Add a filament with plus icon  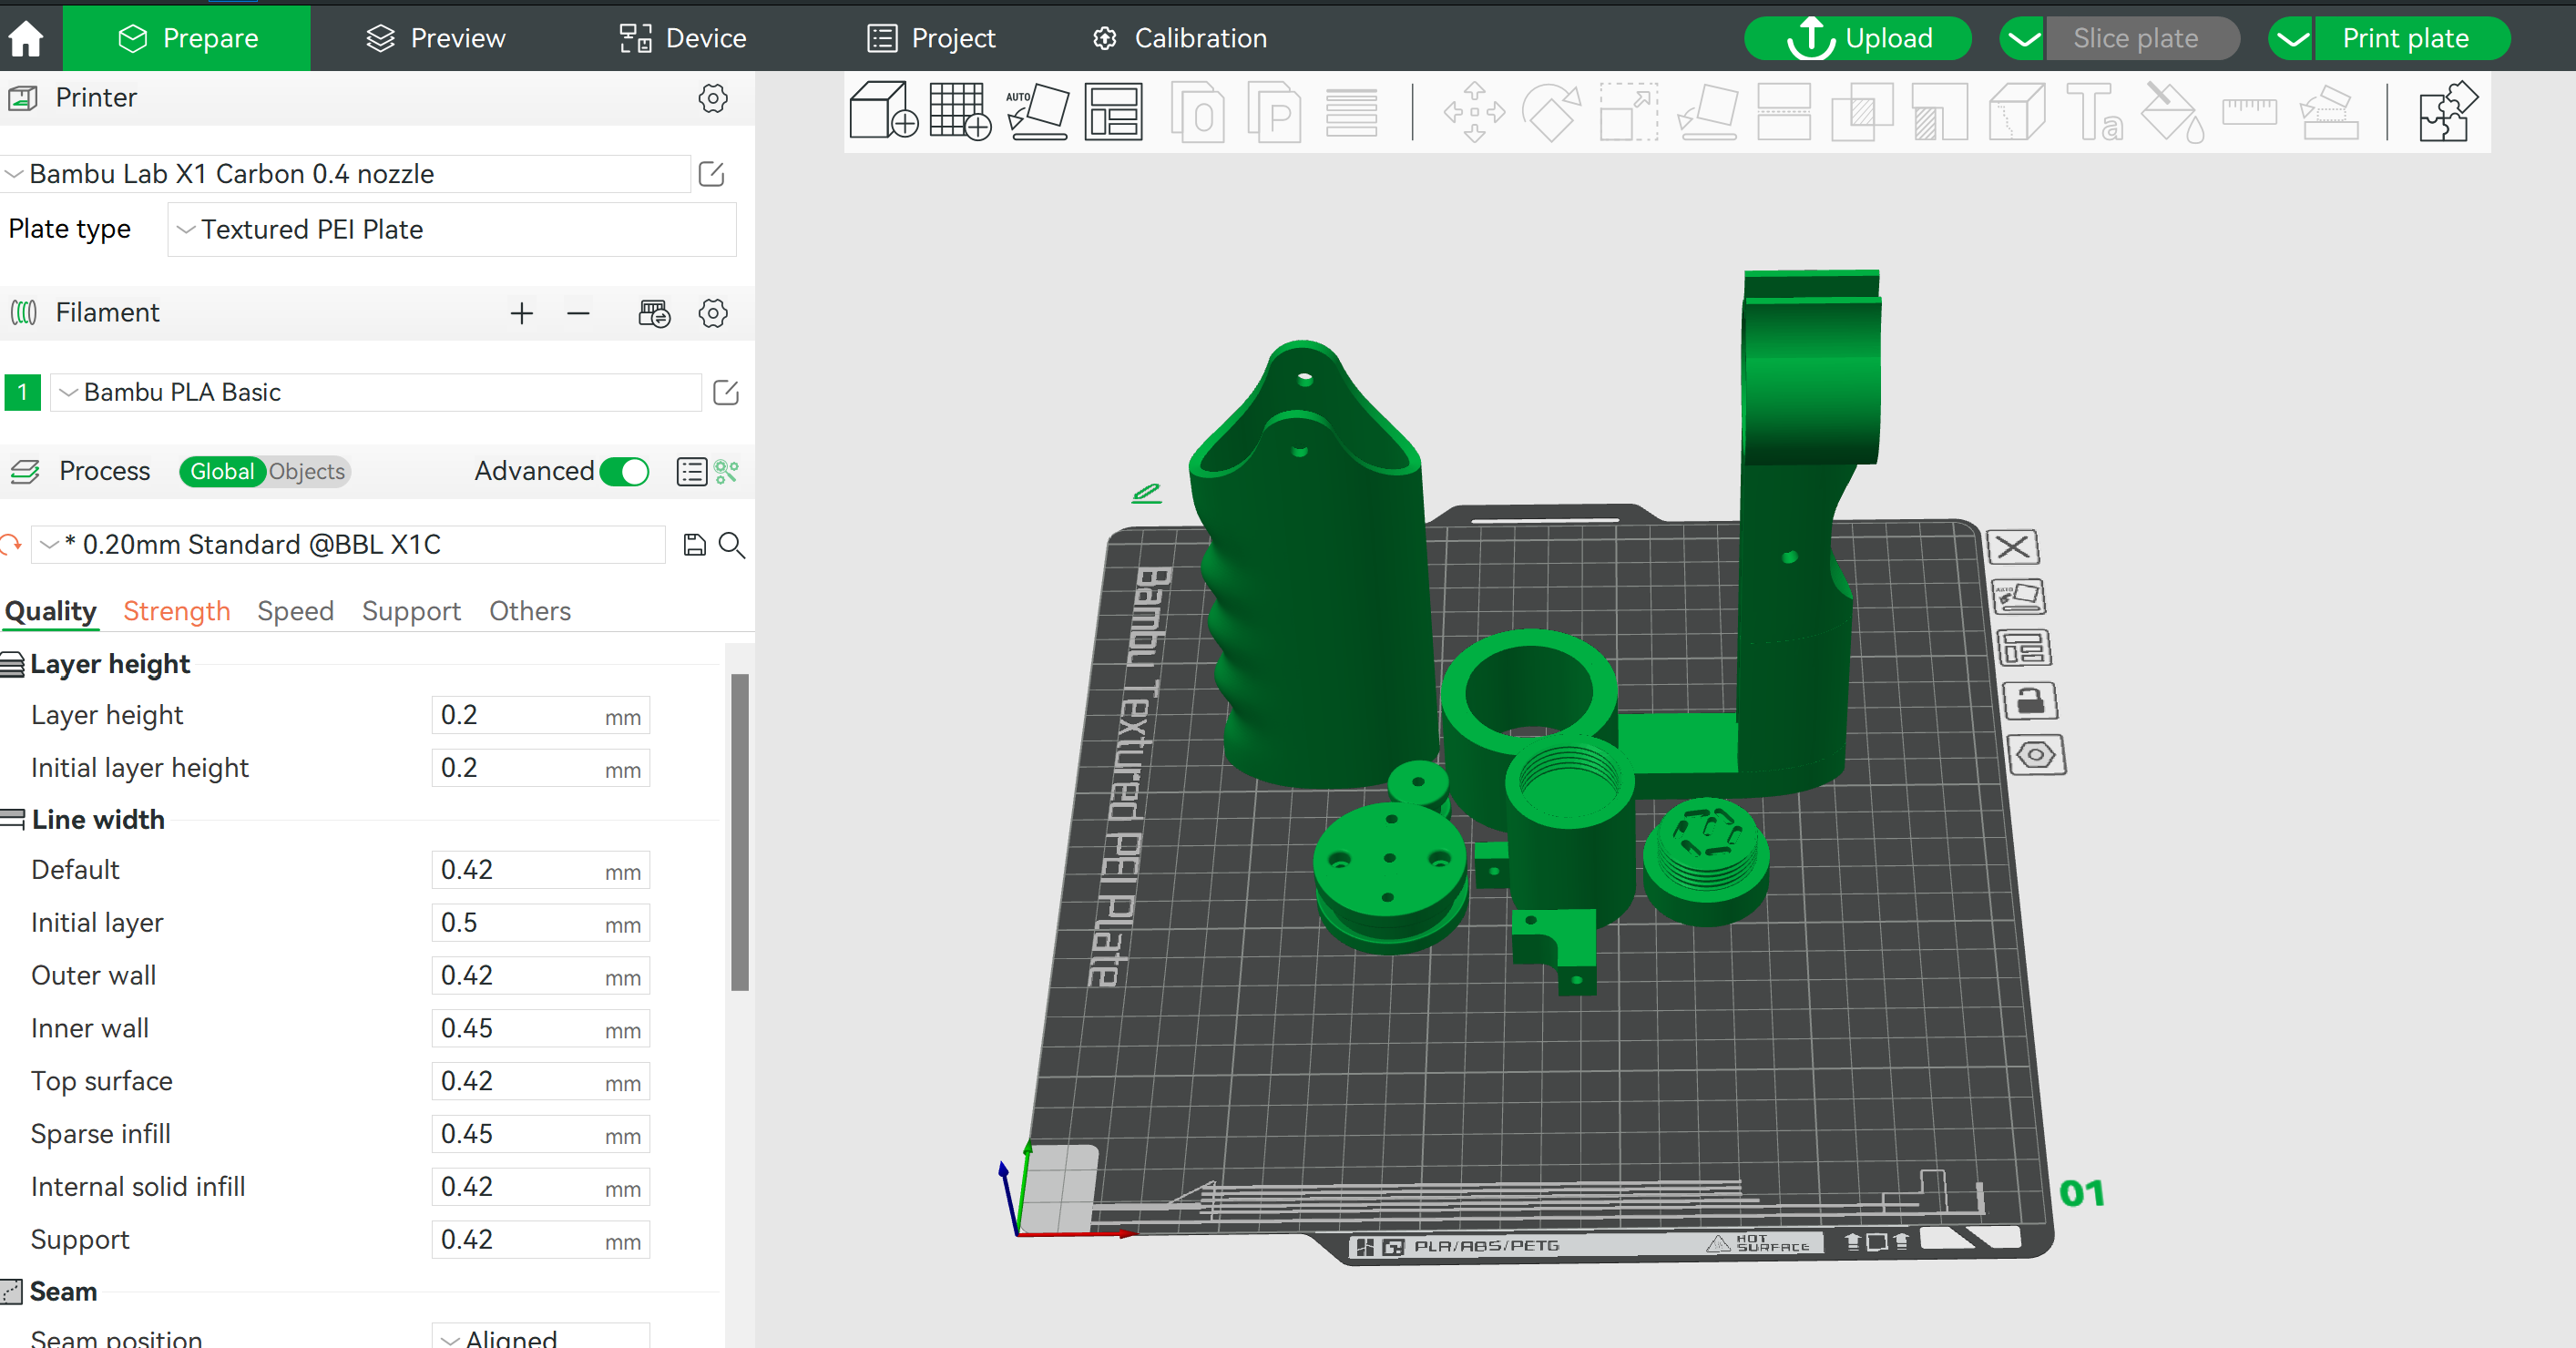pyautogui.click(x=521, y=313)
